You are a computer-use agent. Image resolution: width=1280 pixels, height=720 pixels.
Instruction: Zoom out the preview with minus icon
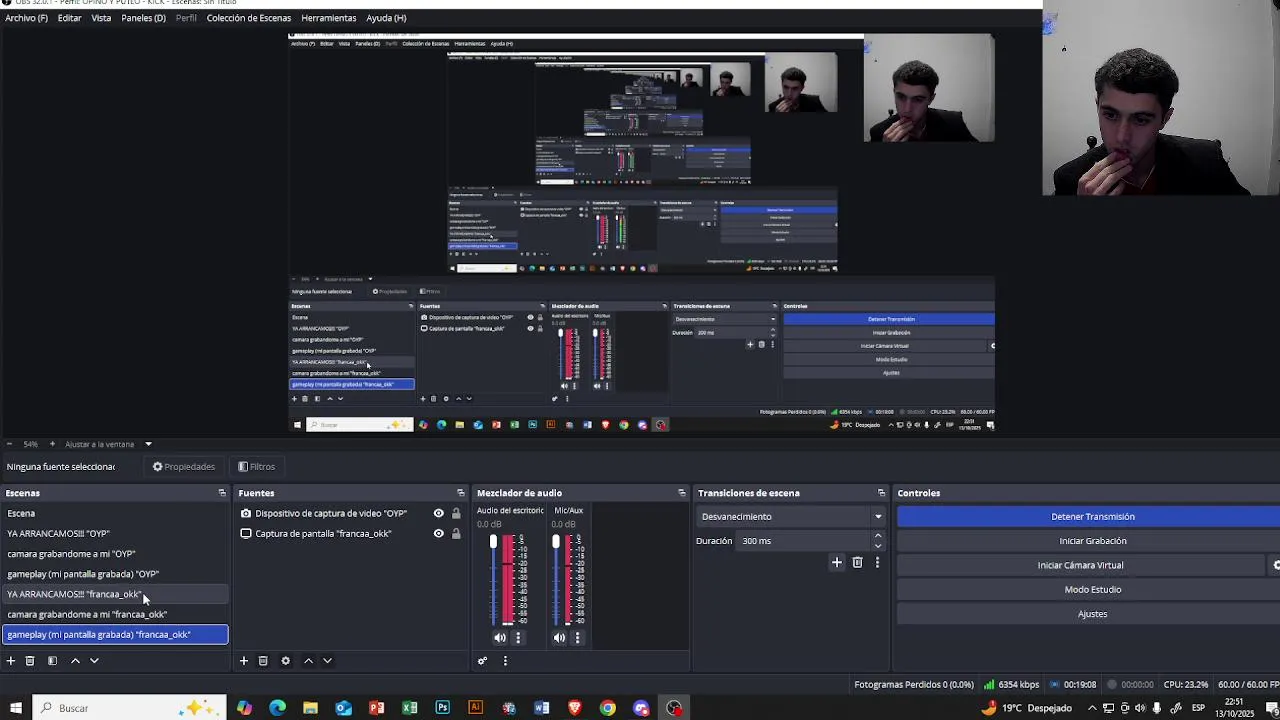tap(9, 444)
